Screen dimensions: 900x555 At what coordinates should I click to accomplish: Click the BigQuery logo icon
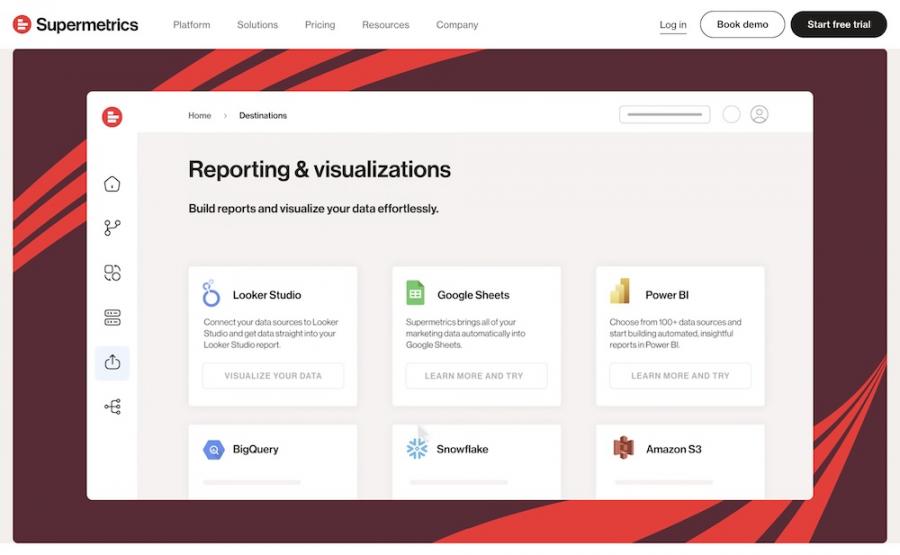point(214,450)
